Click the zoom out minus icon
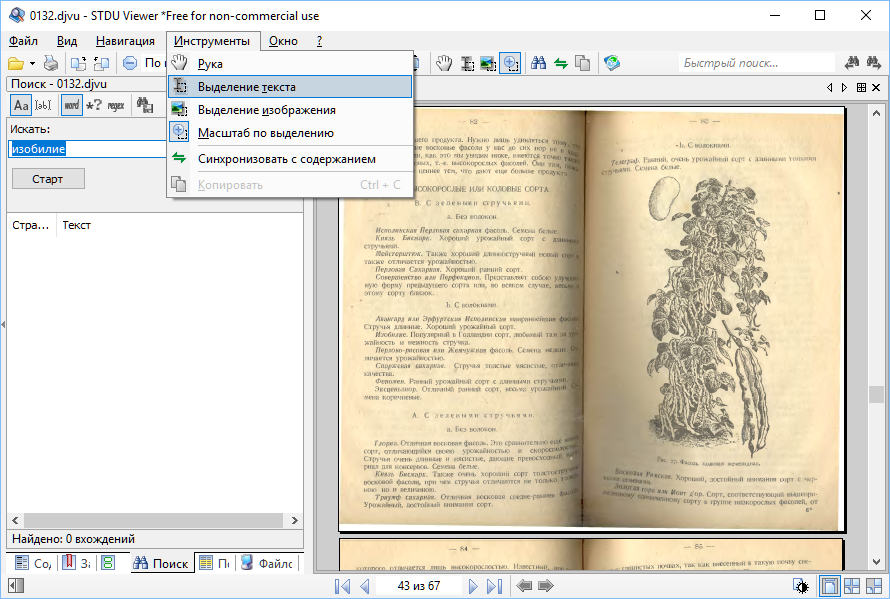Image resolution: width=890 pixels, height=599 pixels. tap(130, 63)
